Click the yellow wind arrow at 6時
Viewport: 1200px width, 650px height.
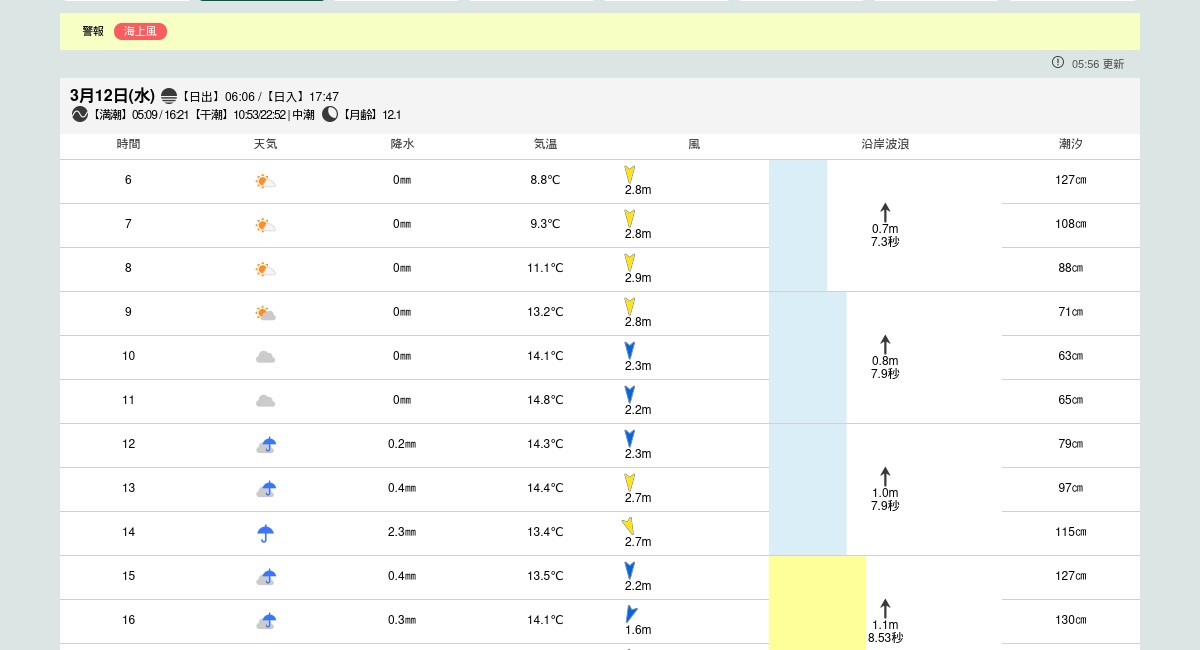[630, 174]
